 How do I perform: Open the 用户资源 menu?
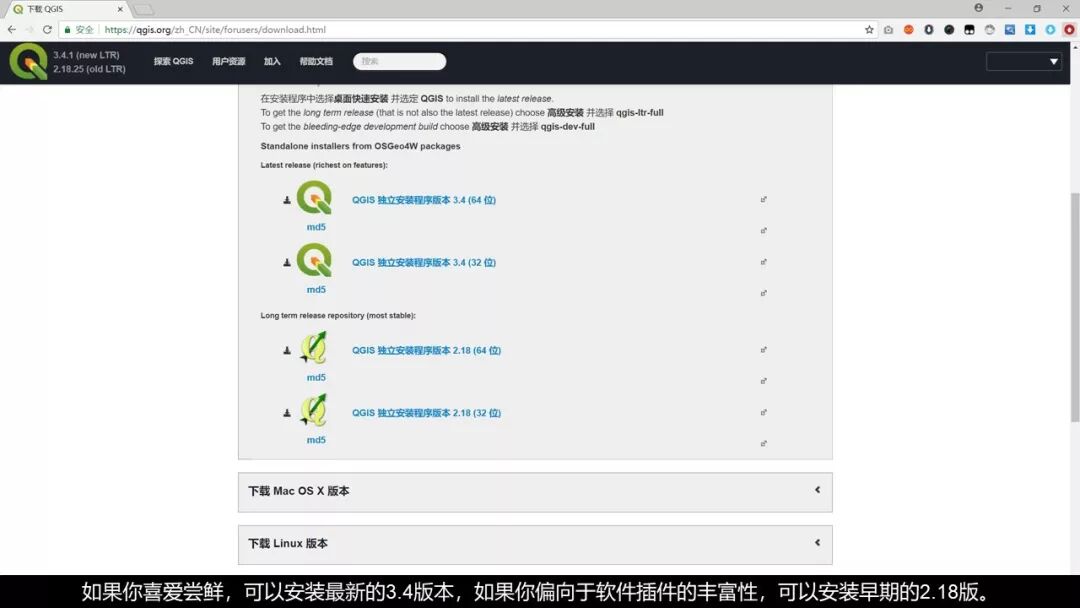pyautogui.click(x=229, y=61)
